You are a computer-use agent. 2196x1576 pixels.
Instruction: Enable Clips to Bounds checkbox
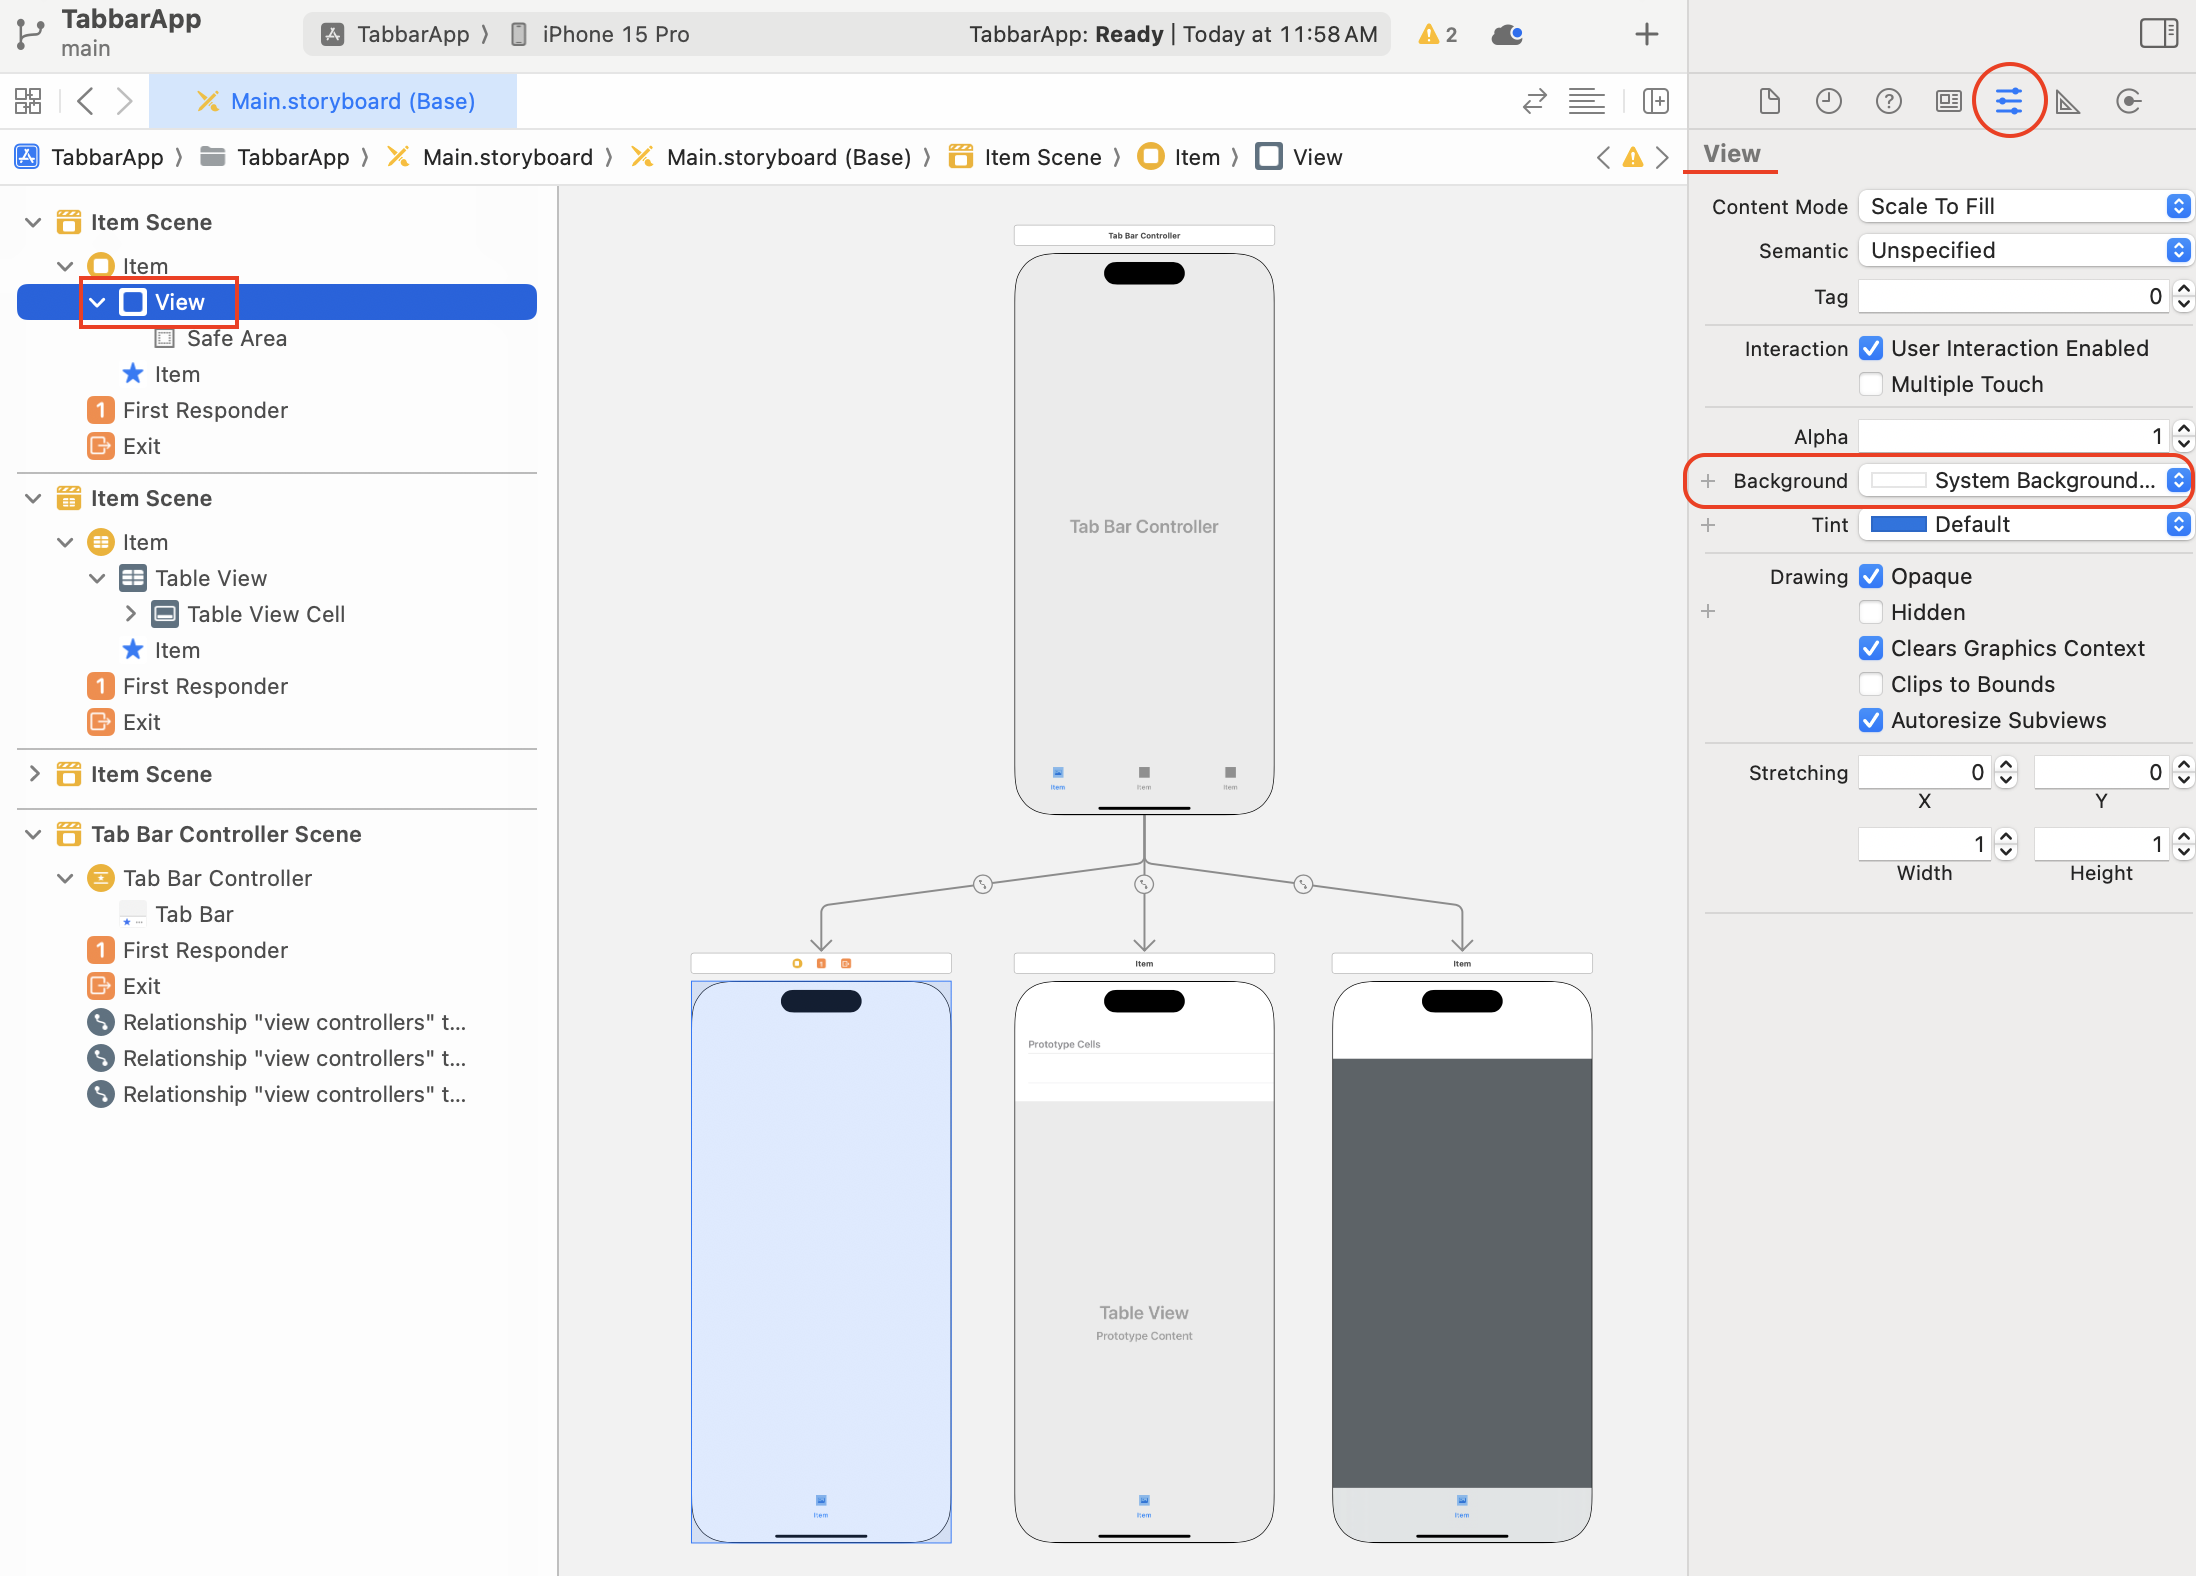[x=1870, y=685]
